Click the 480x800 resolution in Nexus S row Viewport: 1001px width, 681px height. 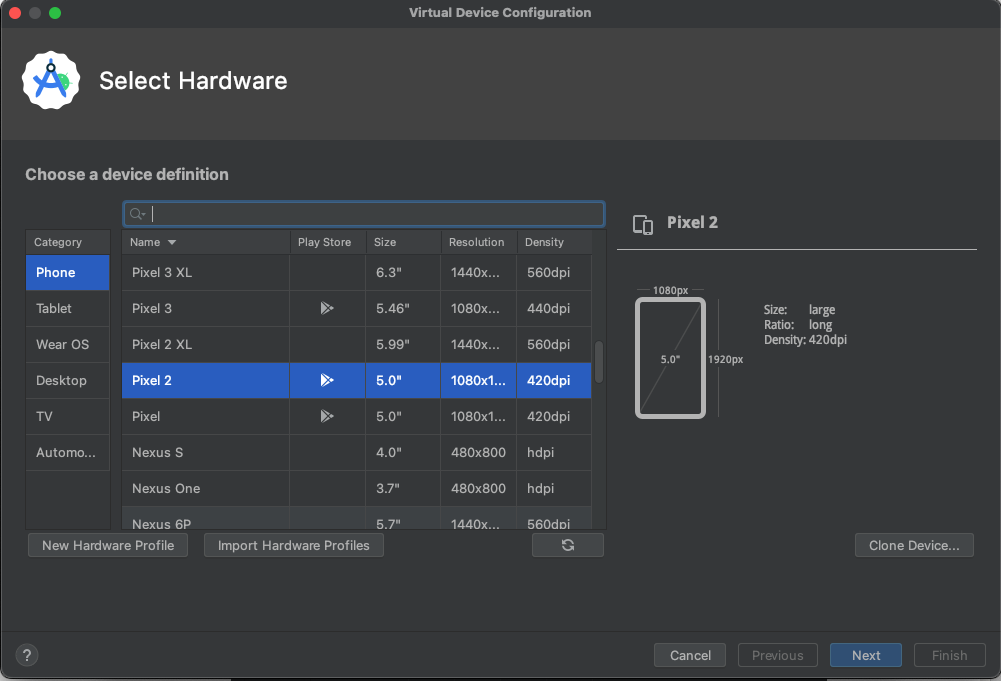tap(478, 453)
